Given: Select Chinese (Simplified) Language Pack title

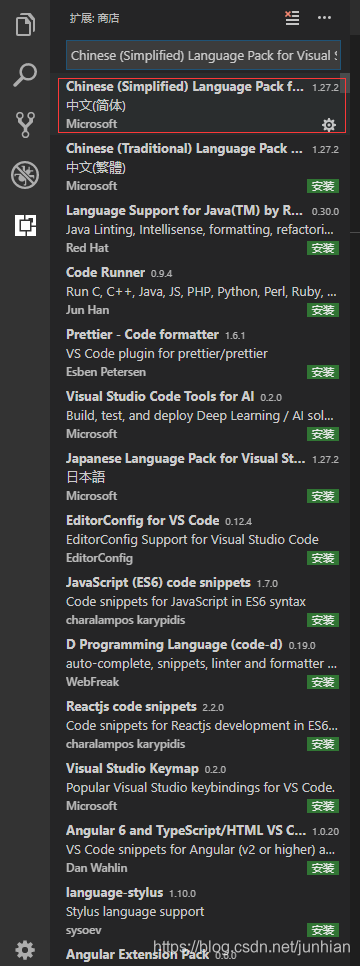Looking at the screenshot, I should 185,87.
